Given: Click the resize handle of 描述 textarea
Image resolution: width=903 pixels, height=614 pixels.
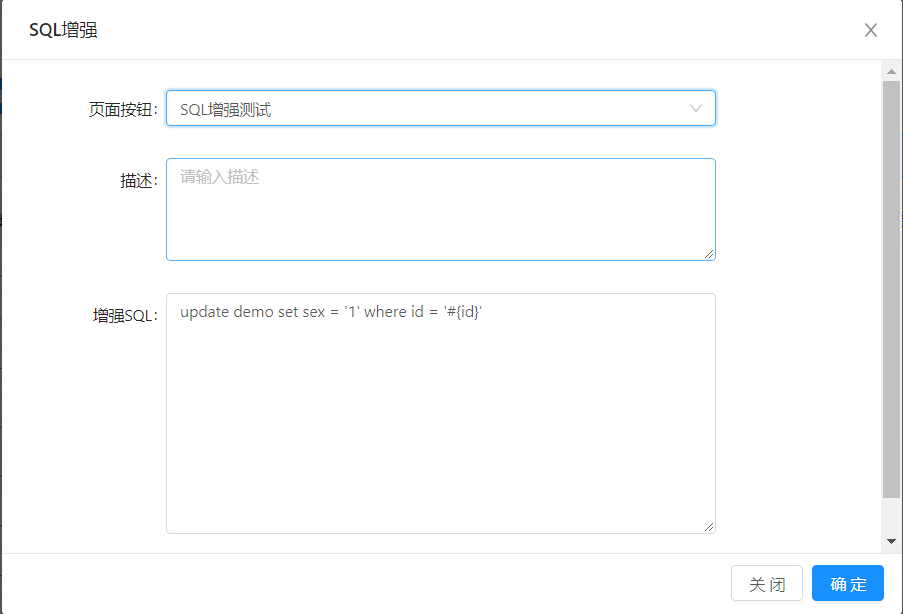Looking at the screenshot, I should tap(709, 254).
